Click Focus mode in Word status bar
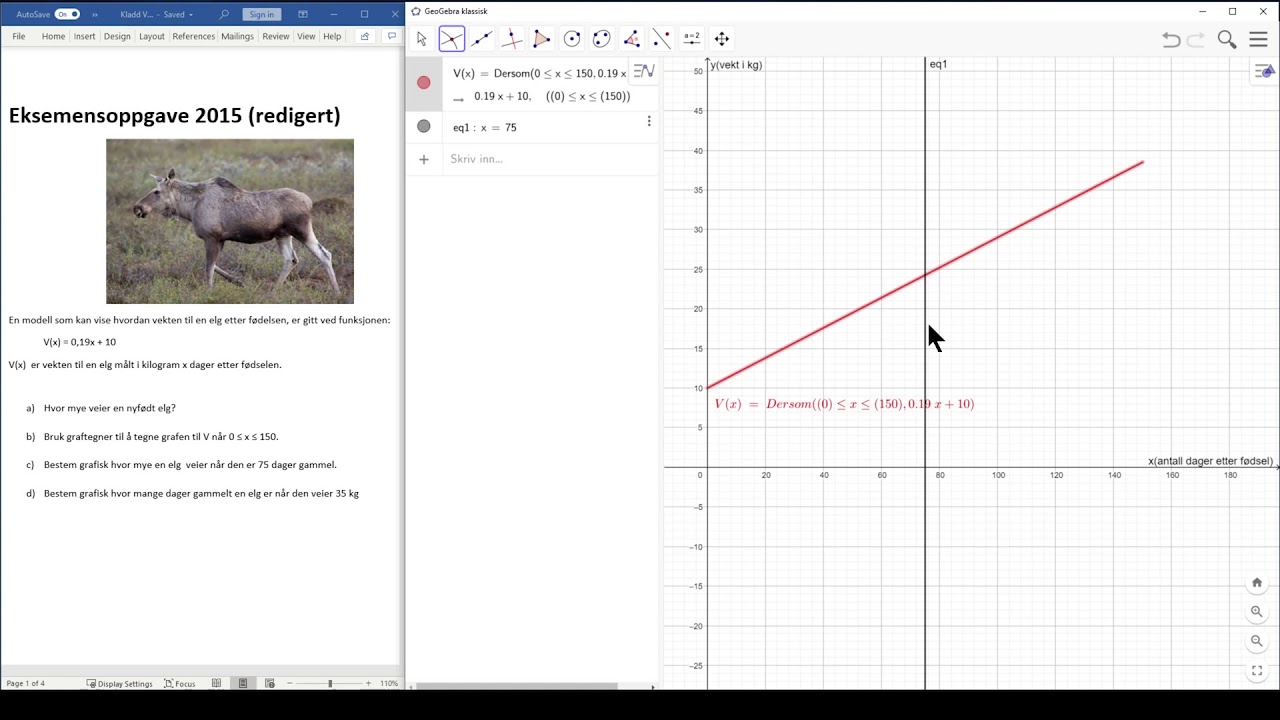Screen dimensions: 1280x720 point(180,684)
